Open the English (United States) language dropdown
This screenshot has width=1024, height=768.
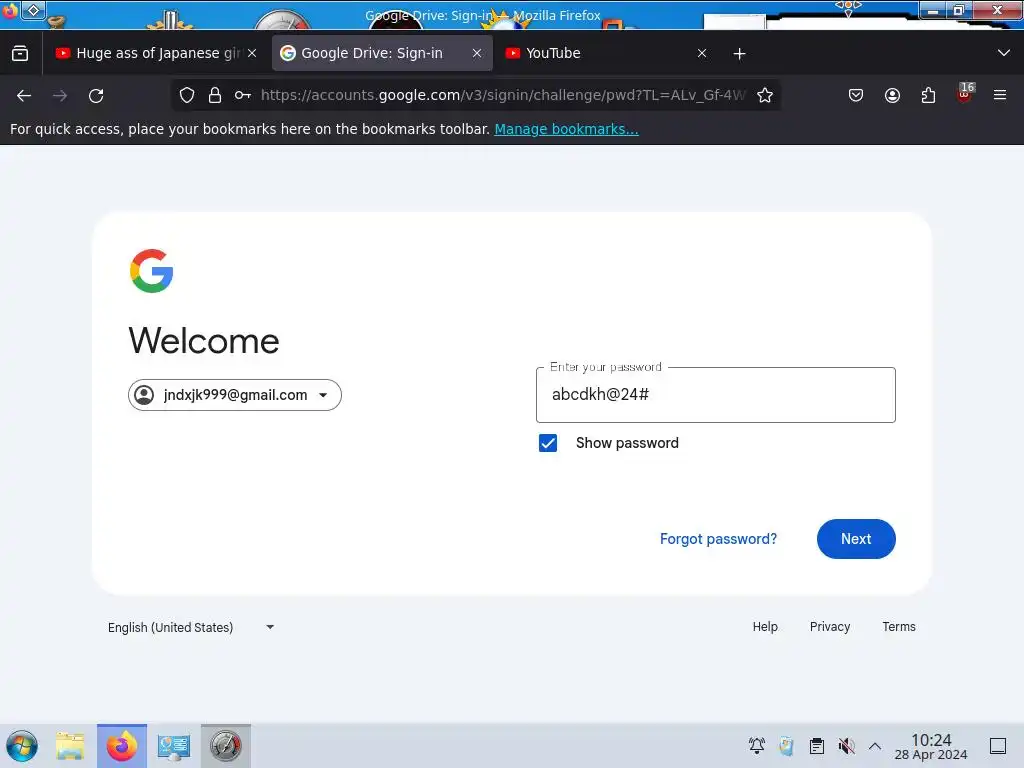click(191, 627)
